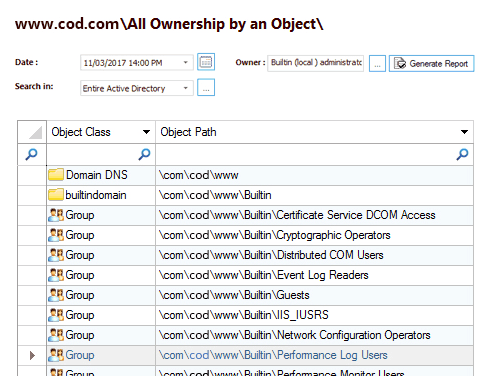The height and width of the screenshot is (390, 500).
Task: Open the Object Path column filter arrow
Action: tap(464, 132)
